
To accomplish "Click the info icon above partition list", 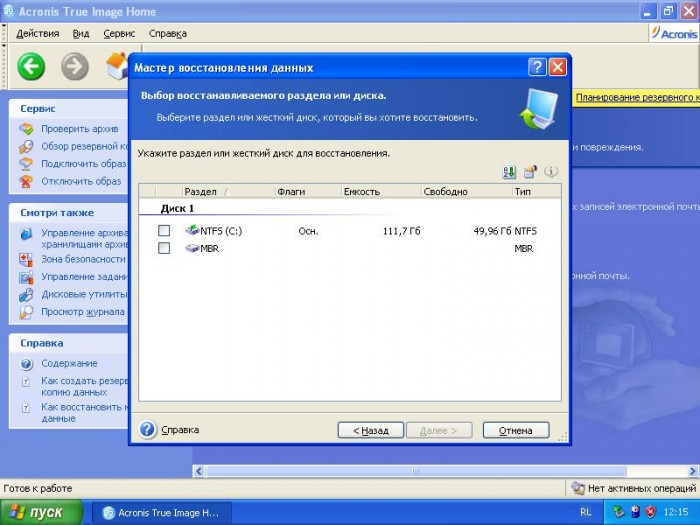I will (x=551, y=172).
